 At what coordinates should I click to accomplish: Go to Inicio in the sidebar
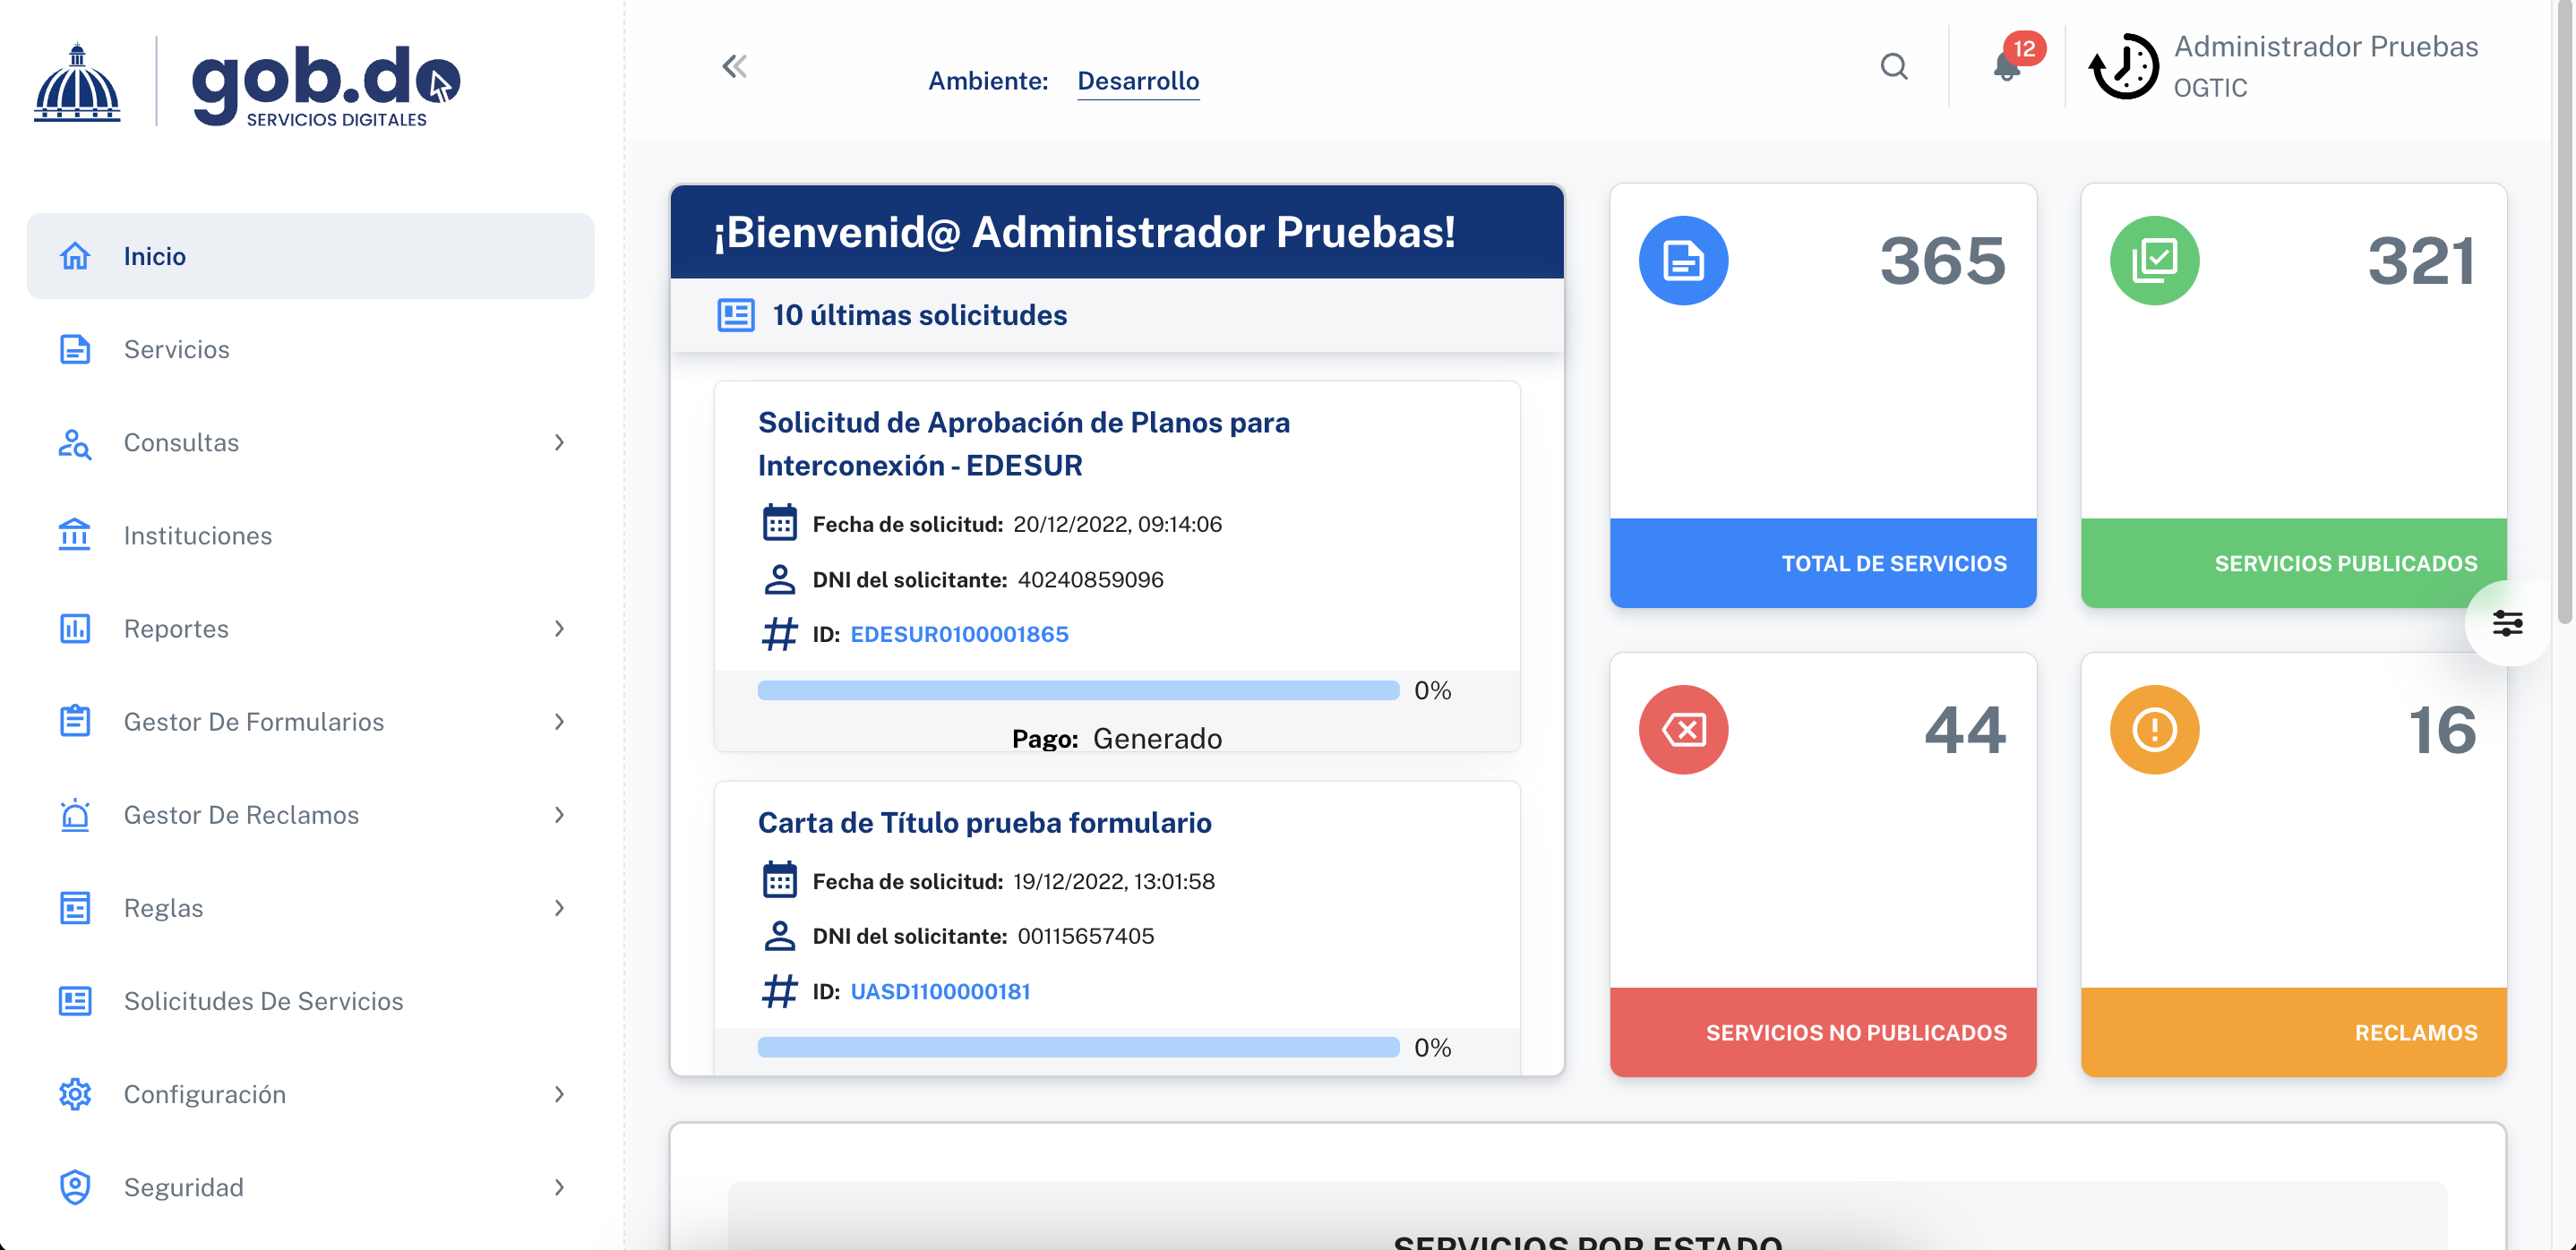pyautogui.click(x=311, y=256)
